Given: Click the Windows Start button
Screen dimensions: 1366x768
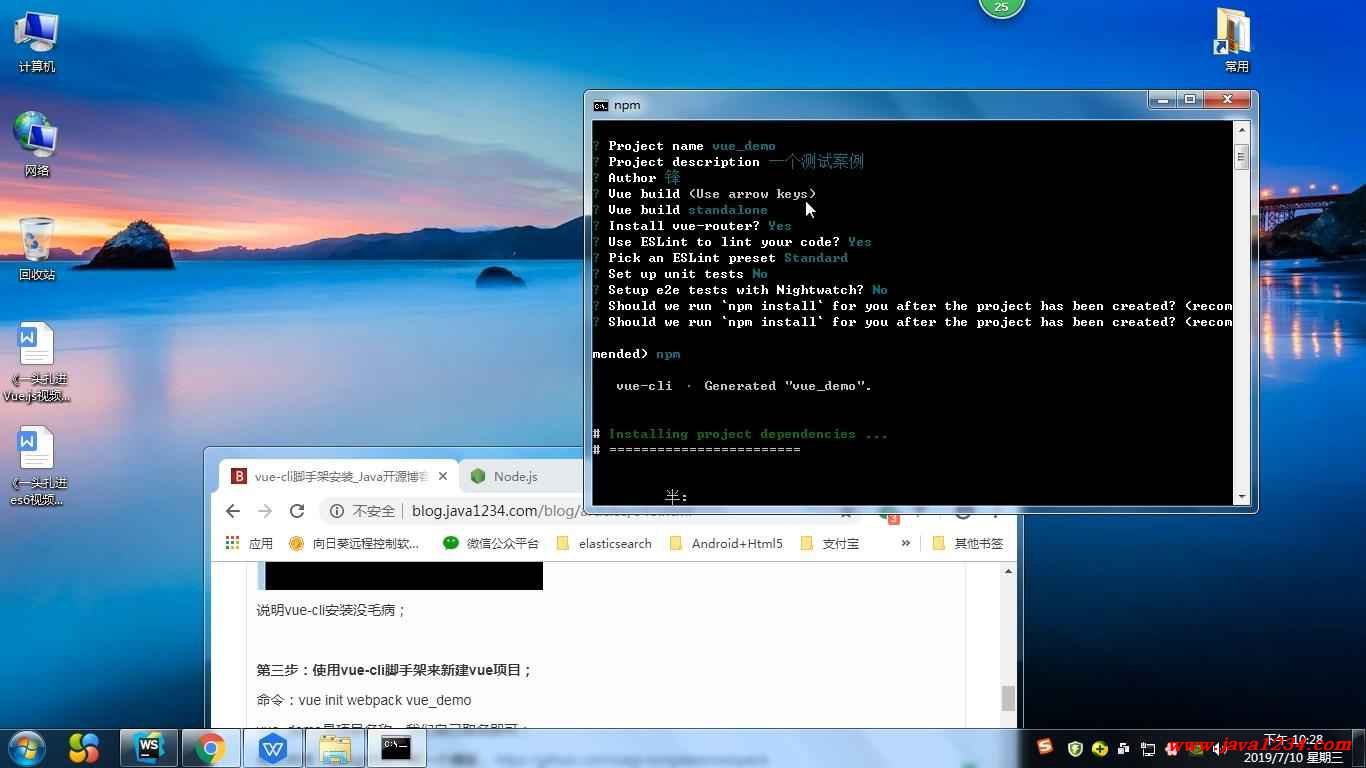Looking at the screenshot, I should (x=26, y=748).
